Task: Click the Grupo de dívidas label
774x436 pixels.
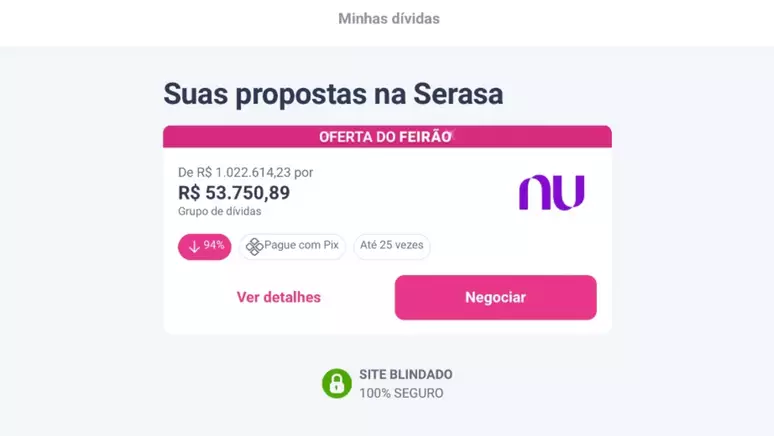Action: click(x=220, y=211)
